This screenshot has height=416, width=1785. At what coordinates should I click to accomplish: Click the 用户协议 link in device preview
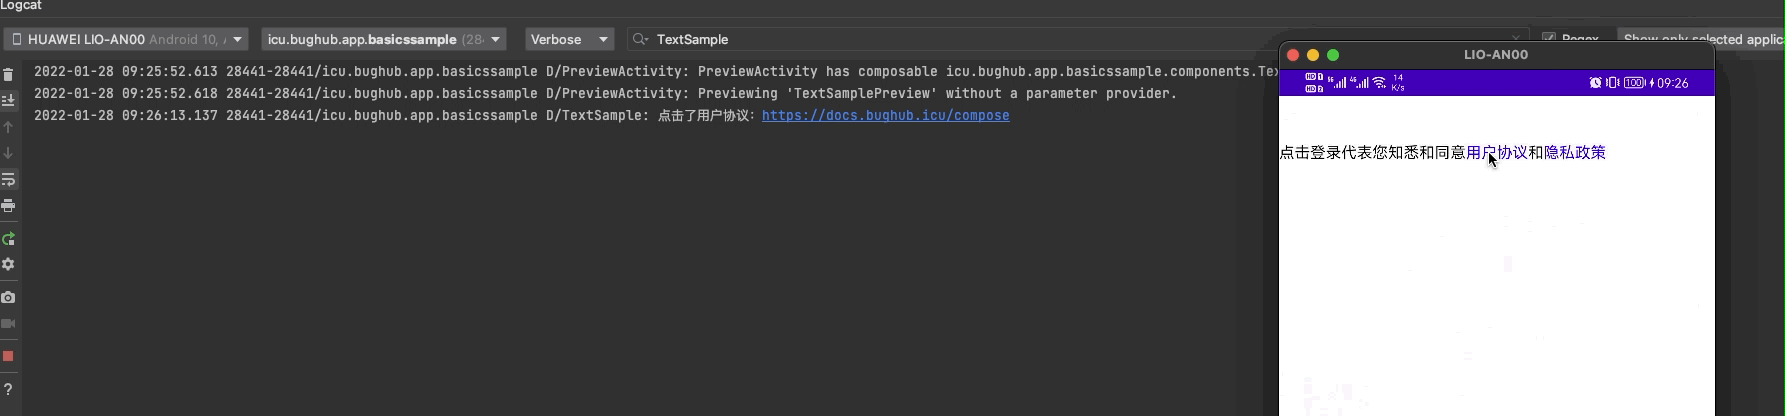coord(1497,153)
